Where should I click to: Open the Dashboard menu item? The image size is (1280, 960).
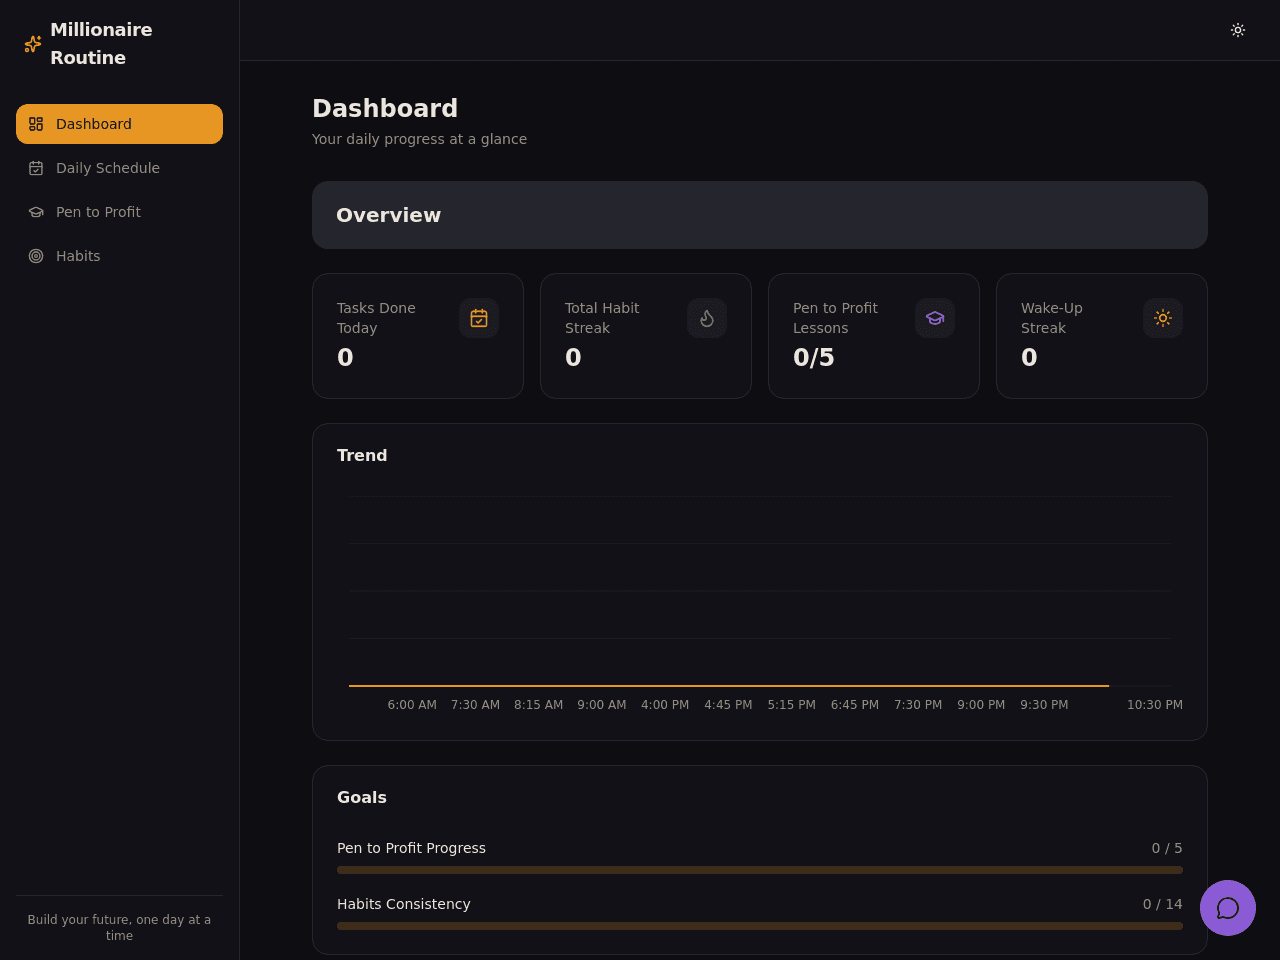119,124
